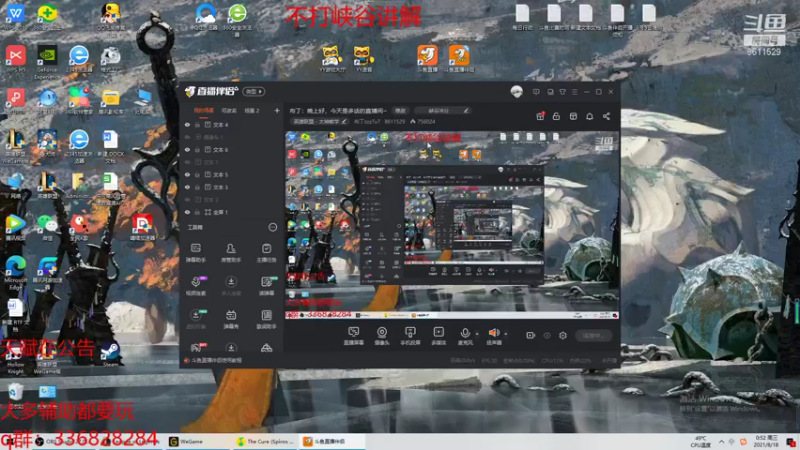The height and width of the screenshot is (450, 800).
Task: Click the 修改 button beside stream title
Action: click(400, 111)
